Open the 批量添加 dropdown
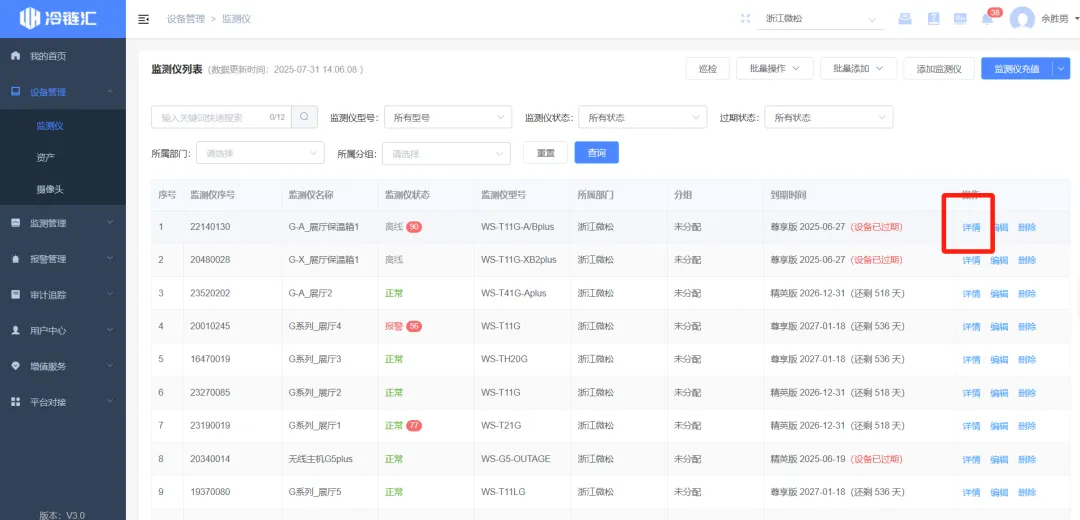This screenshot has width=1080, height=520. [858, 69]
